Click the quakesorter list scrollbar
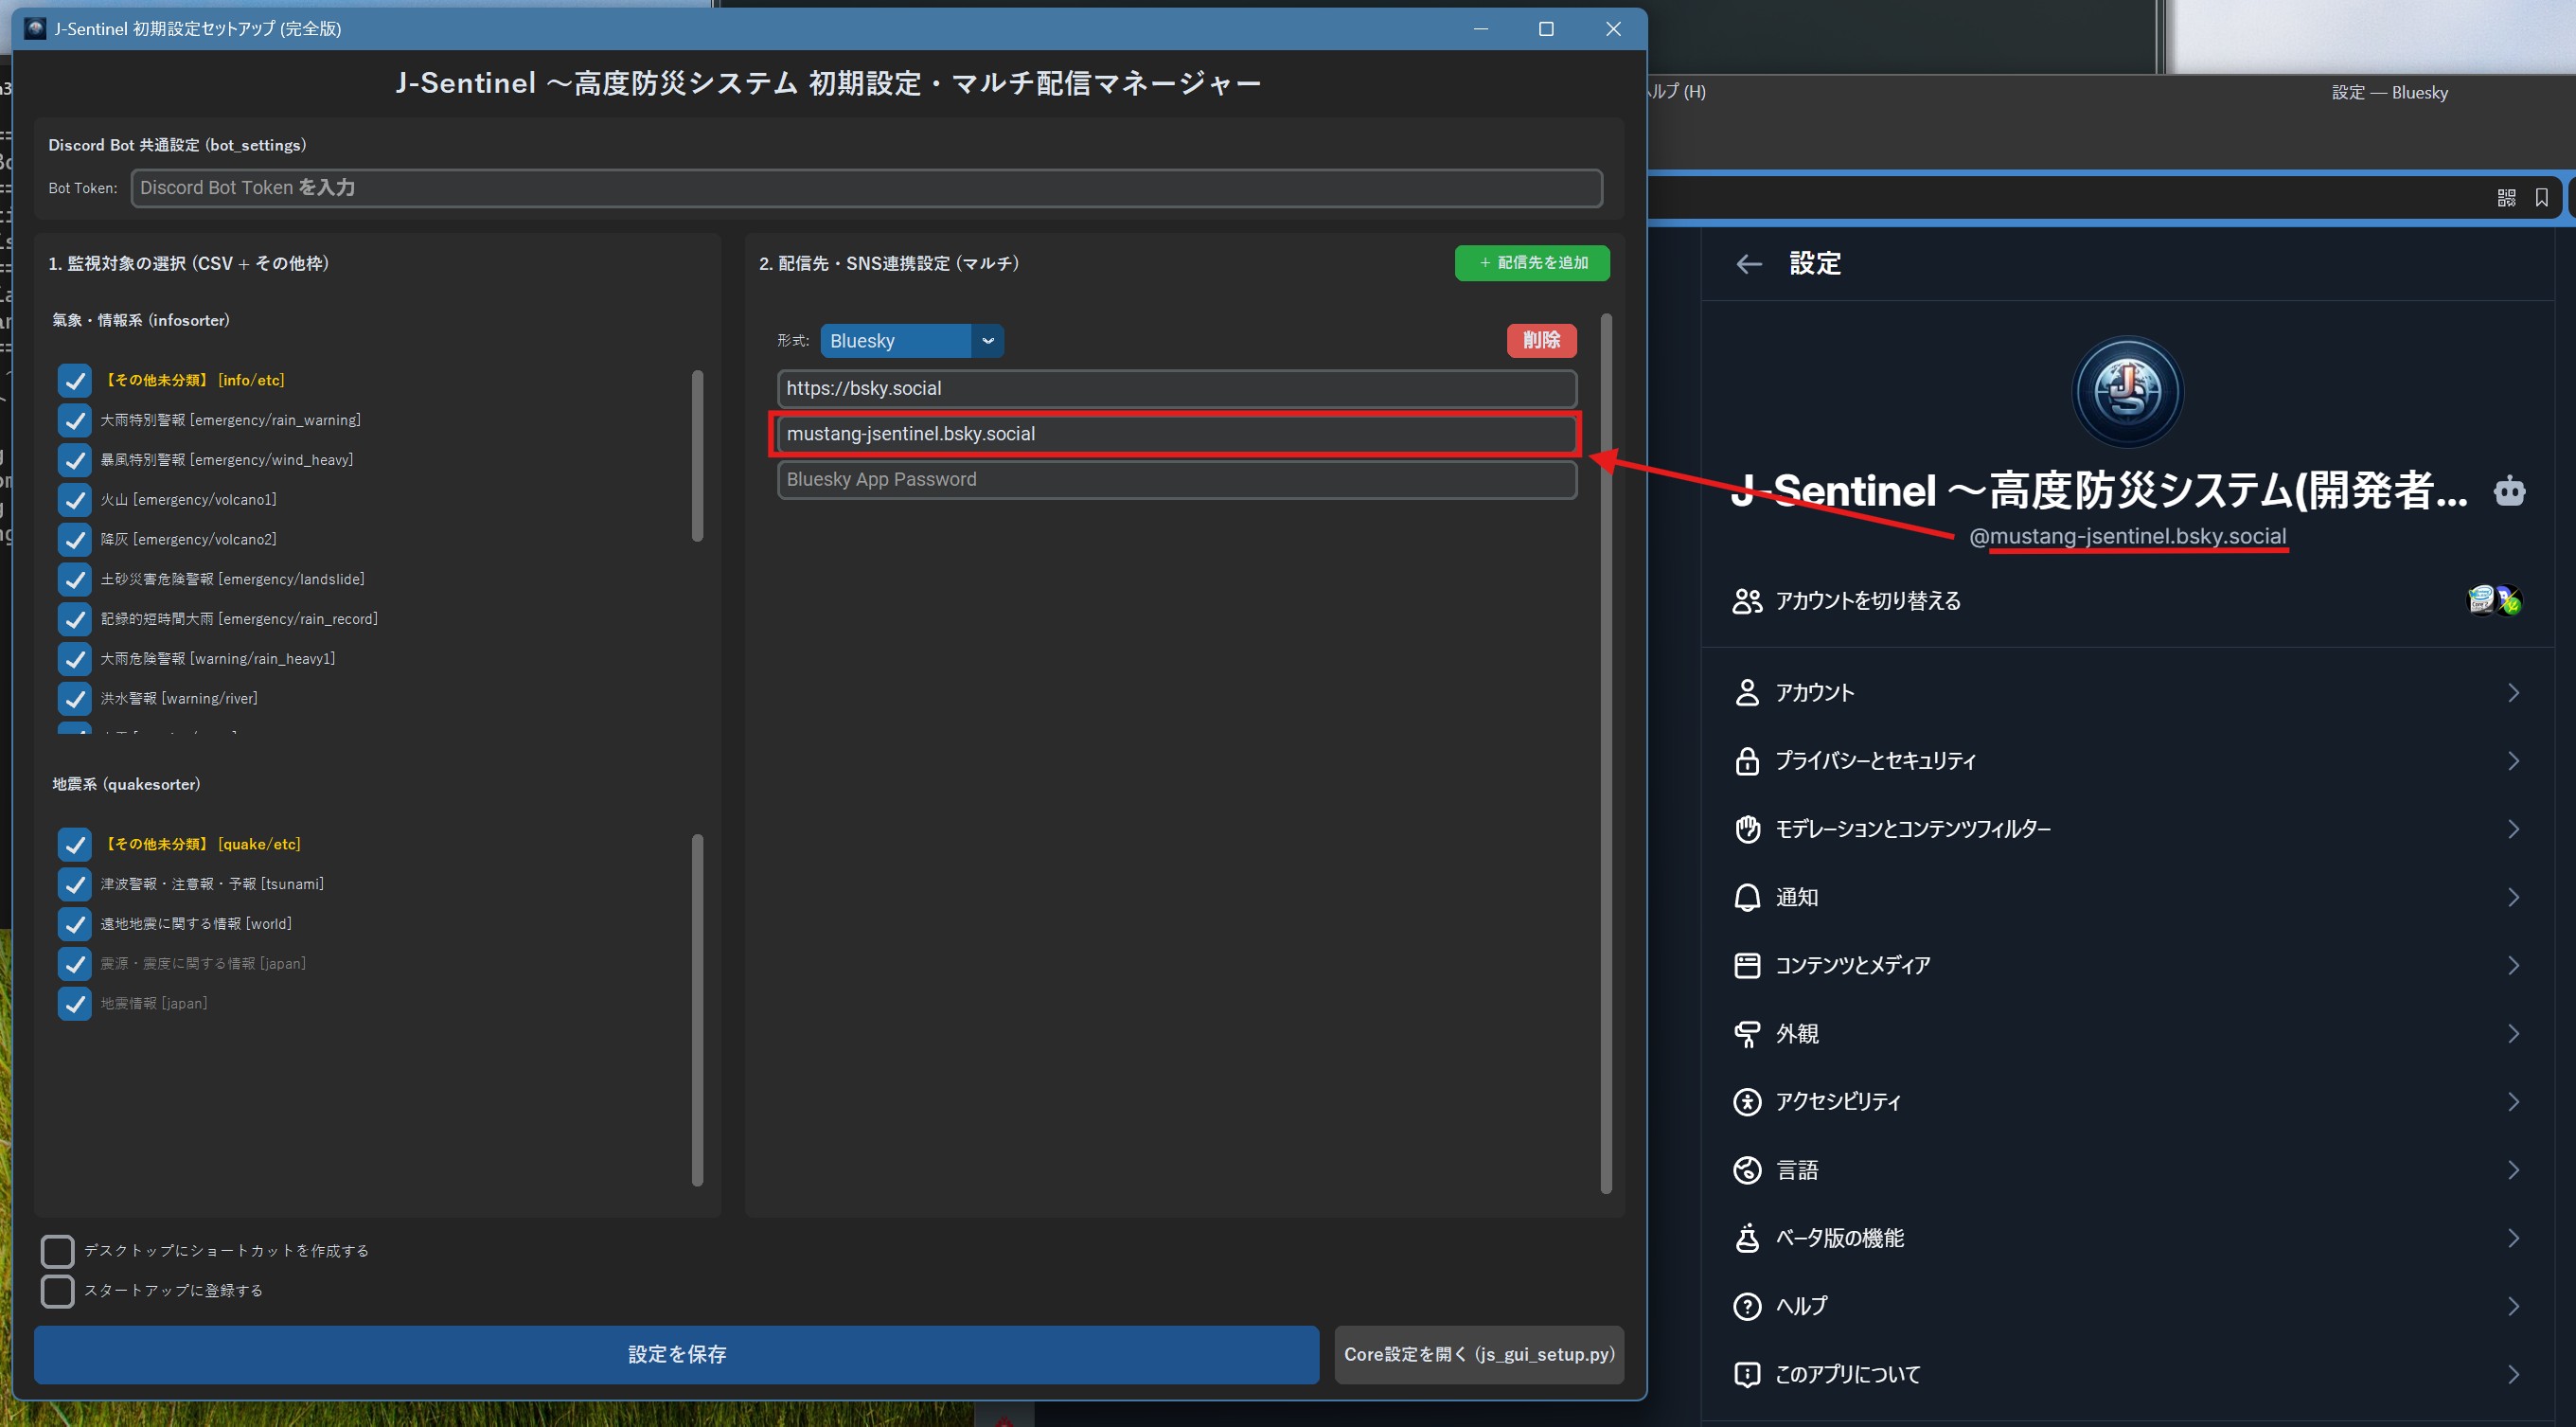 (x=697, y=1010)
